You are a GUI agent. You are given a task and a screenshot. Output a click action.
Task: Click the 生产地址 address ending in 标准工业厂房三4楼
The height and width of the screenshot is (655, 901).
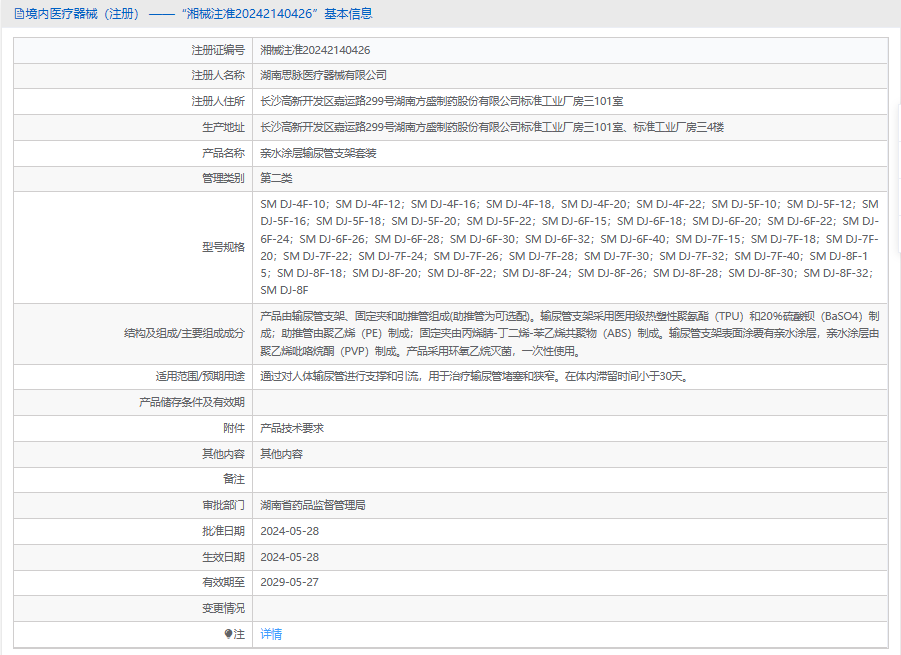pos(492,127)
